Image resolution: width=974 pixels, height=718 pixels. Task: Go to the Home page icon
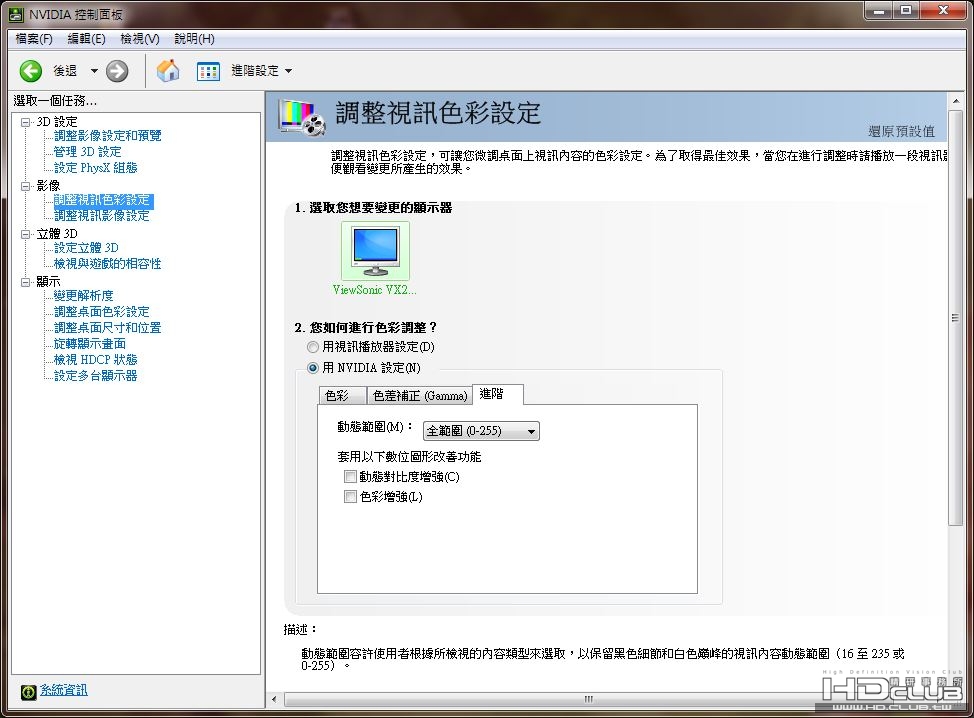(x=168, y=70)
